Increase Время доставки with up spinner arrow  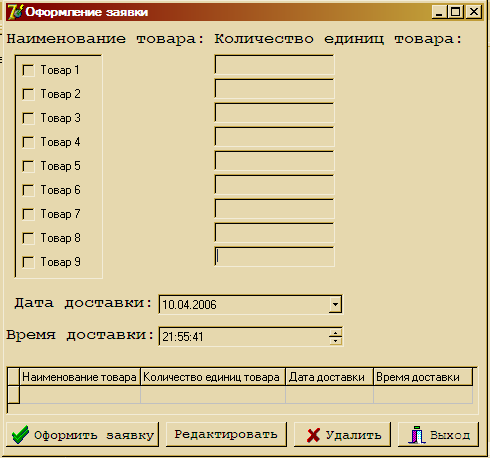(x=335, y=333)
